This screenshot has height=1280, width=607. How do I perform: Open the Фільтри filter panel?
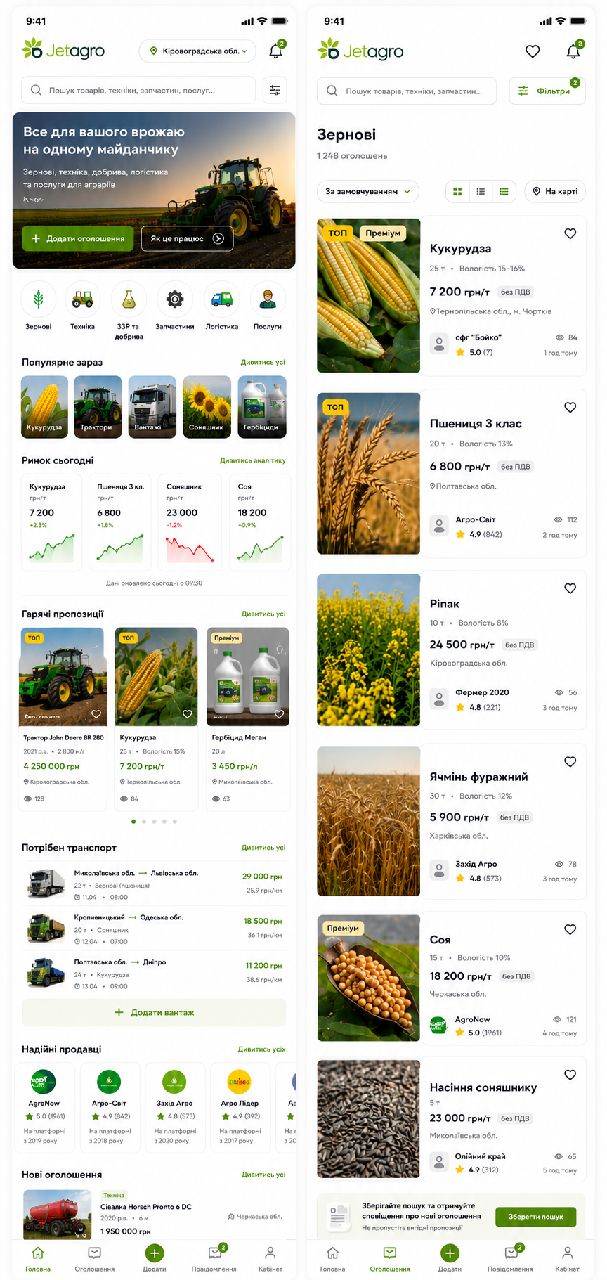tap(547, 91)
